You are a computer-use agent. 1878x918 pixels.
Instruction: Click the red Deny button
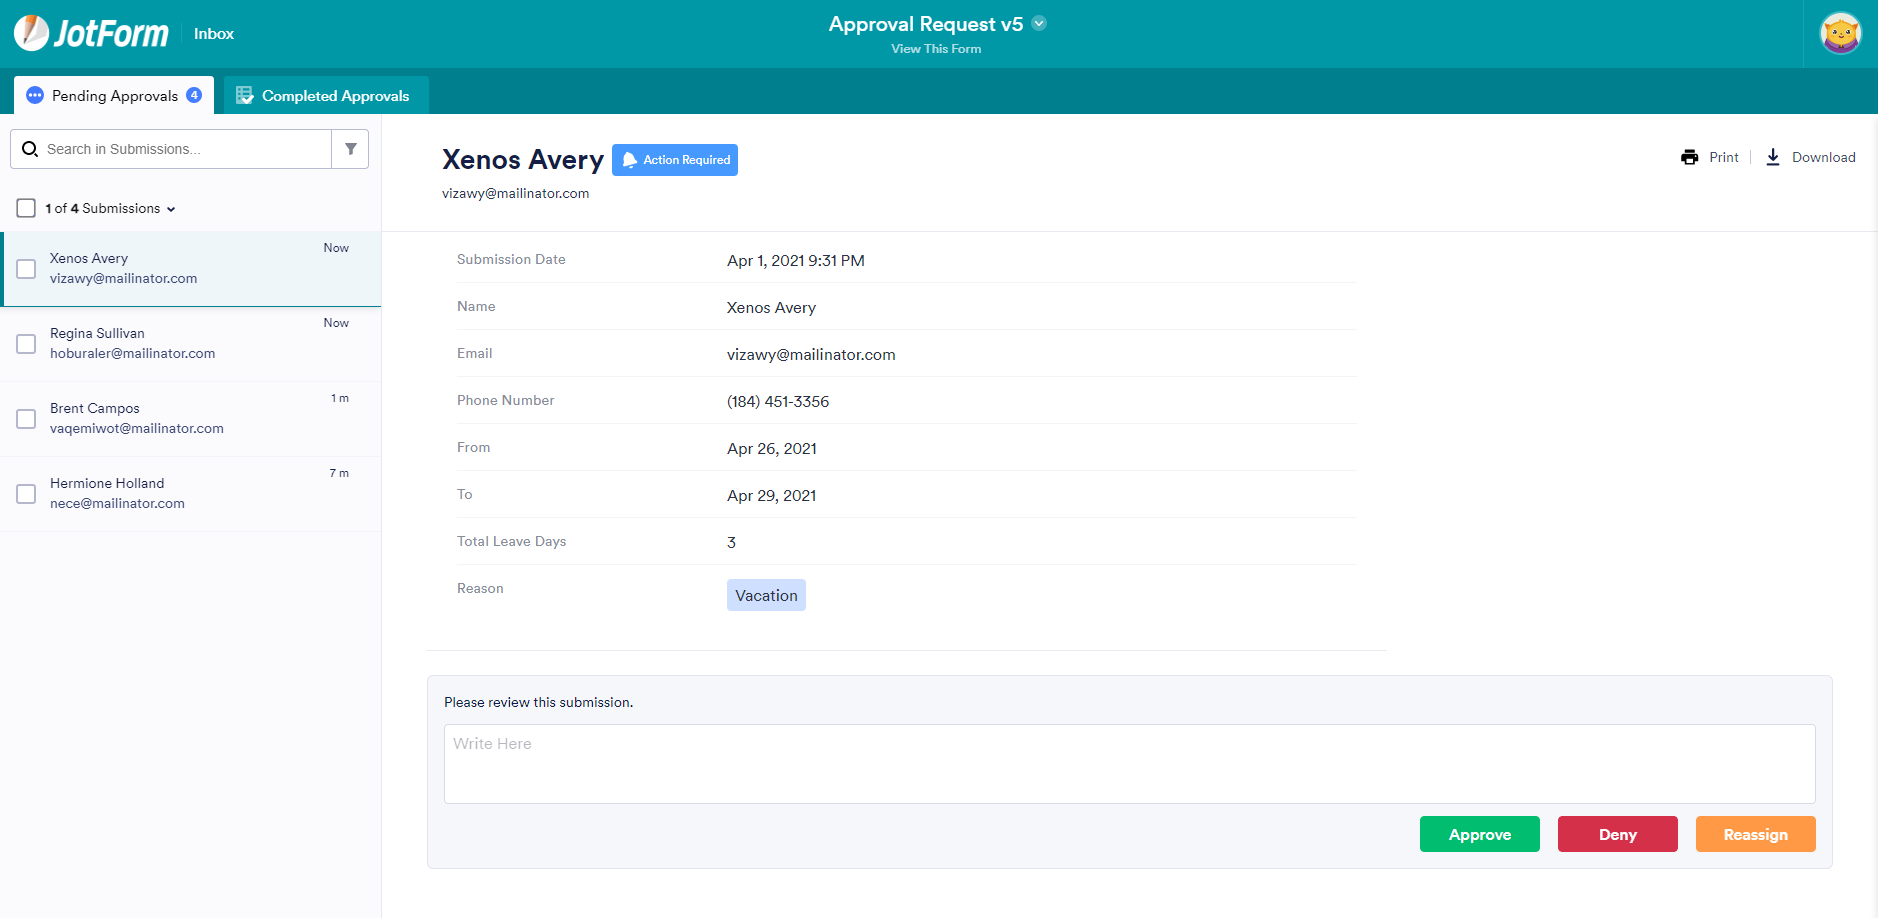pyautogui.click(x=1617, y=834)
